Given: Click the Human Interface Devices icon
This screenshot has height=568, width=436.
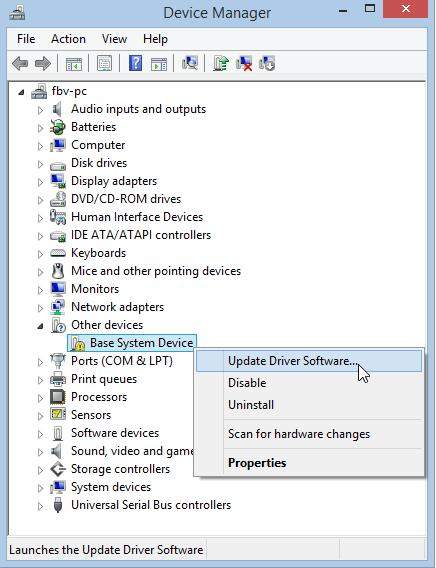Looking at the screenshot, I should (x=58, y=217).
